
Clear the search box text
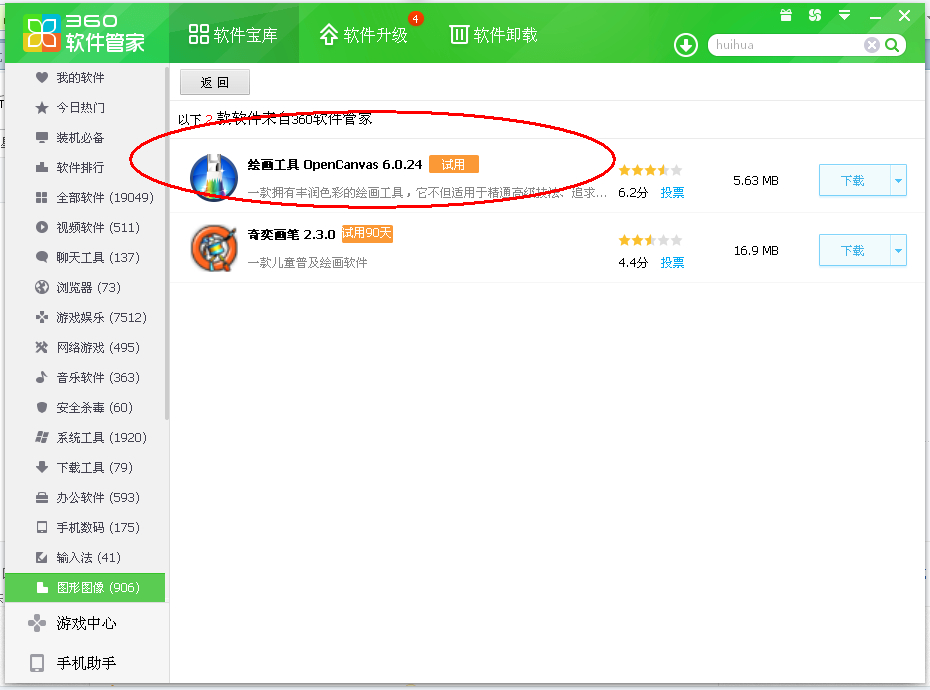tap(871, 45)
